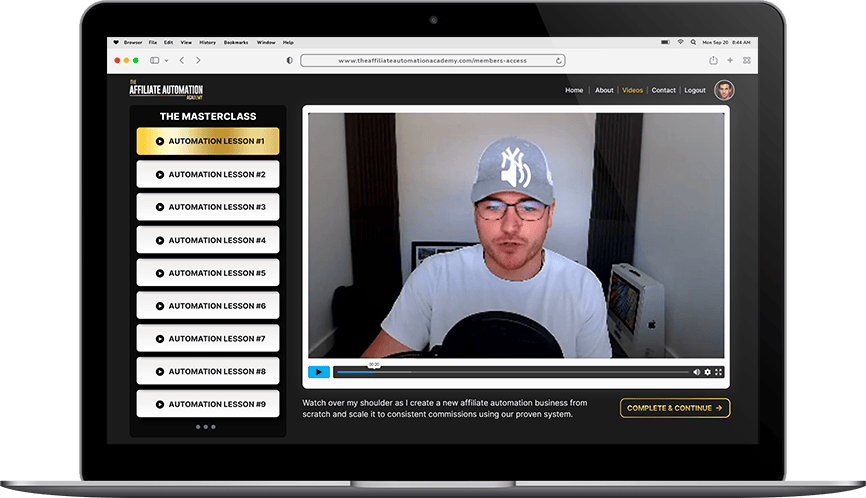The width and height of the screenshot is (866, 498).
Task: Open Automation Lesson #4
Action: pyautogui.click(x=208, y=240)
